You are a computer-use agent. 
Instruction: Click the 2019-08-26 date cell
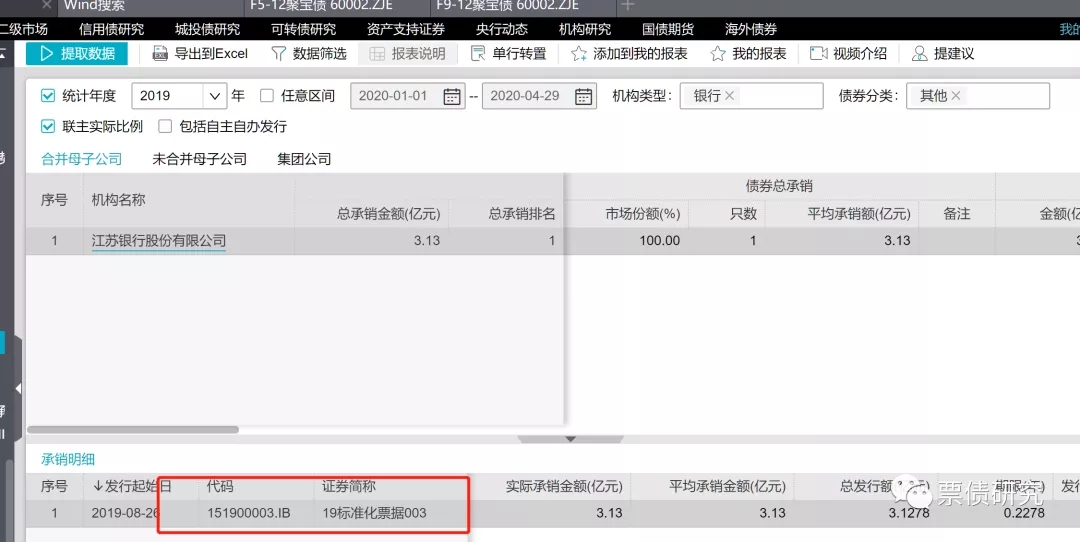[x=125, y=513]
